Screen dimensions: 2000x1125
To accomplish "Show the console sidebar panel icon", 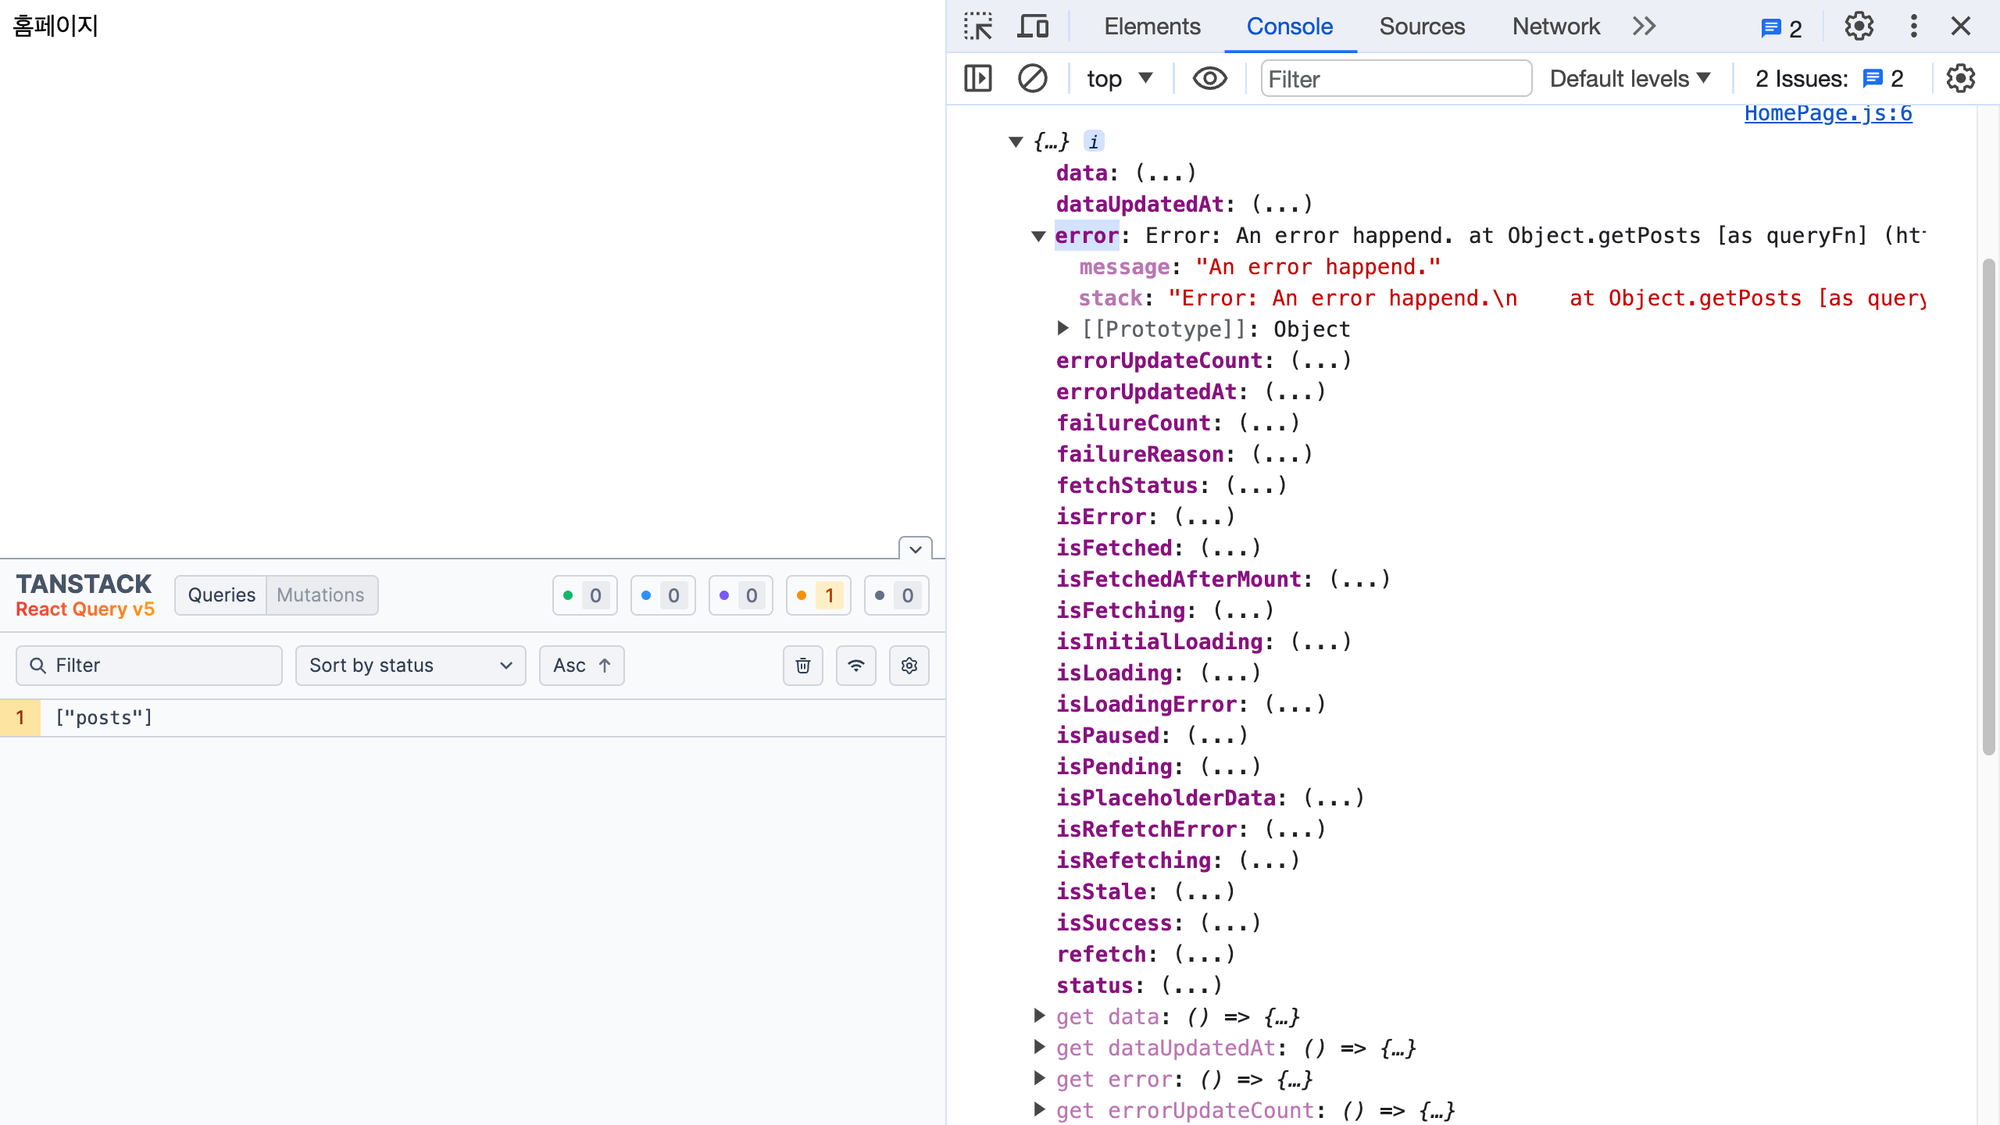I will (x=978, y=78).
